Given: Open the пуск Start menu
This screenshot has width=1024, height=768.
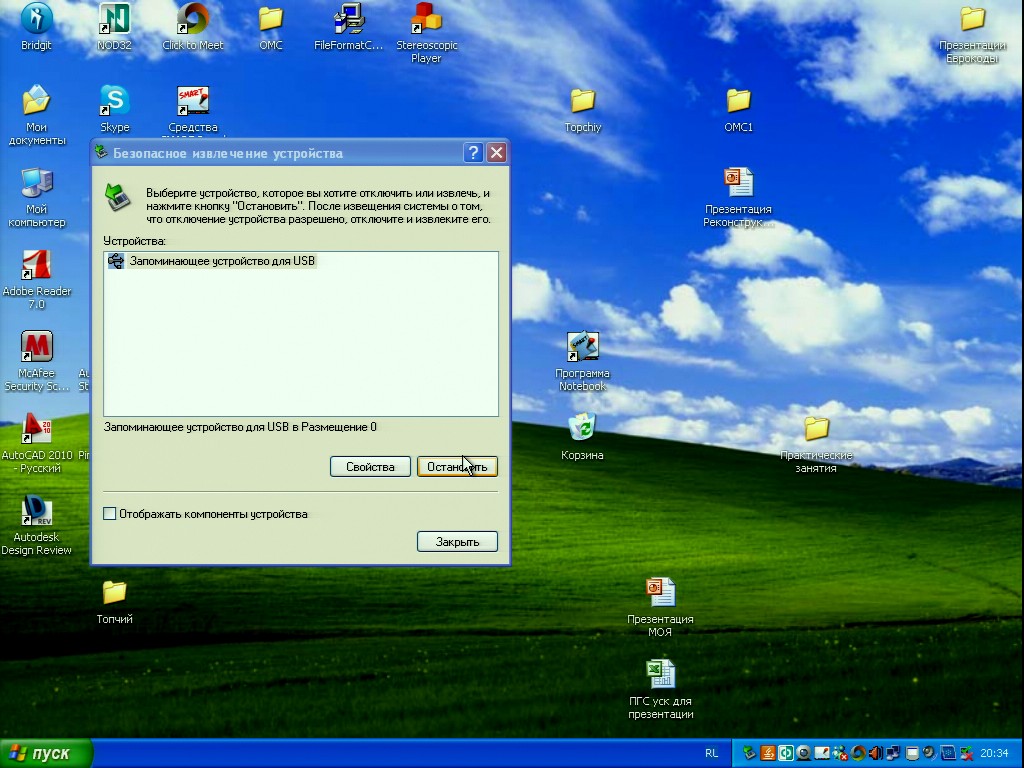Looking at the screenshot, I should tap(44, 754).
